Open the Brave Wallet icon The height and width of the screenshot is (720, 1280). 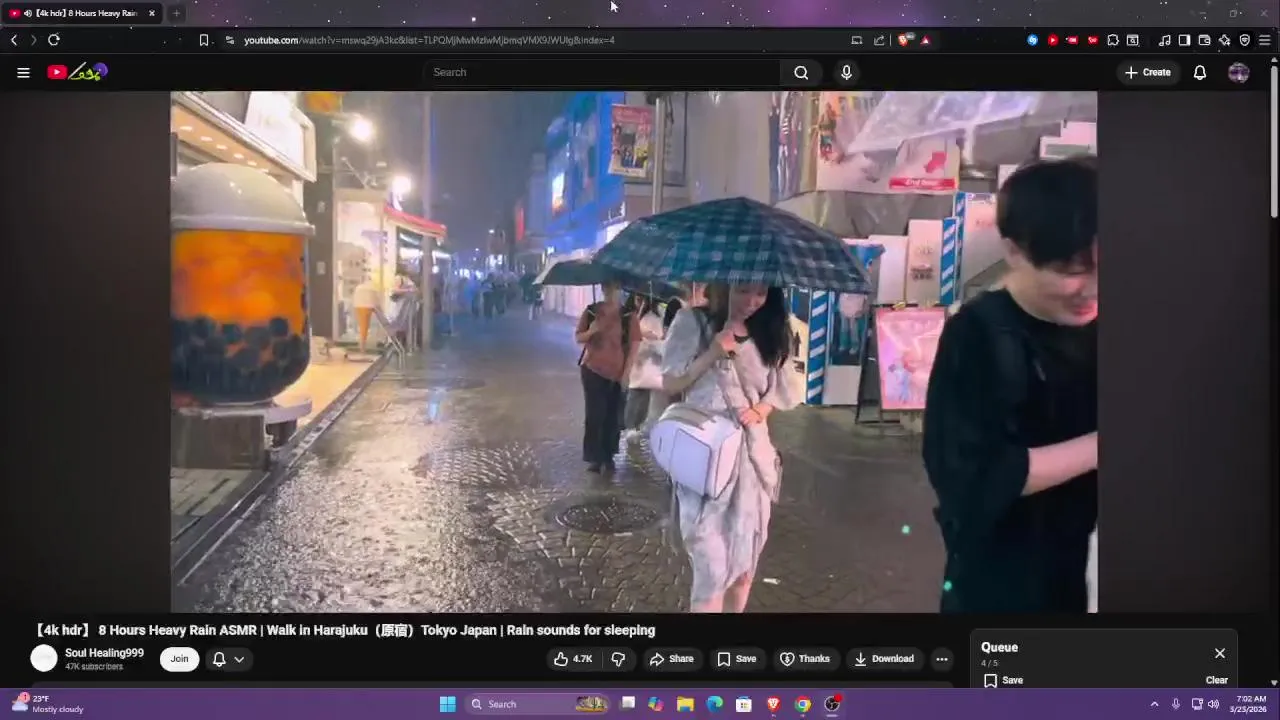1204,40
